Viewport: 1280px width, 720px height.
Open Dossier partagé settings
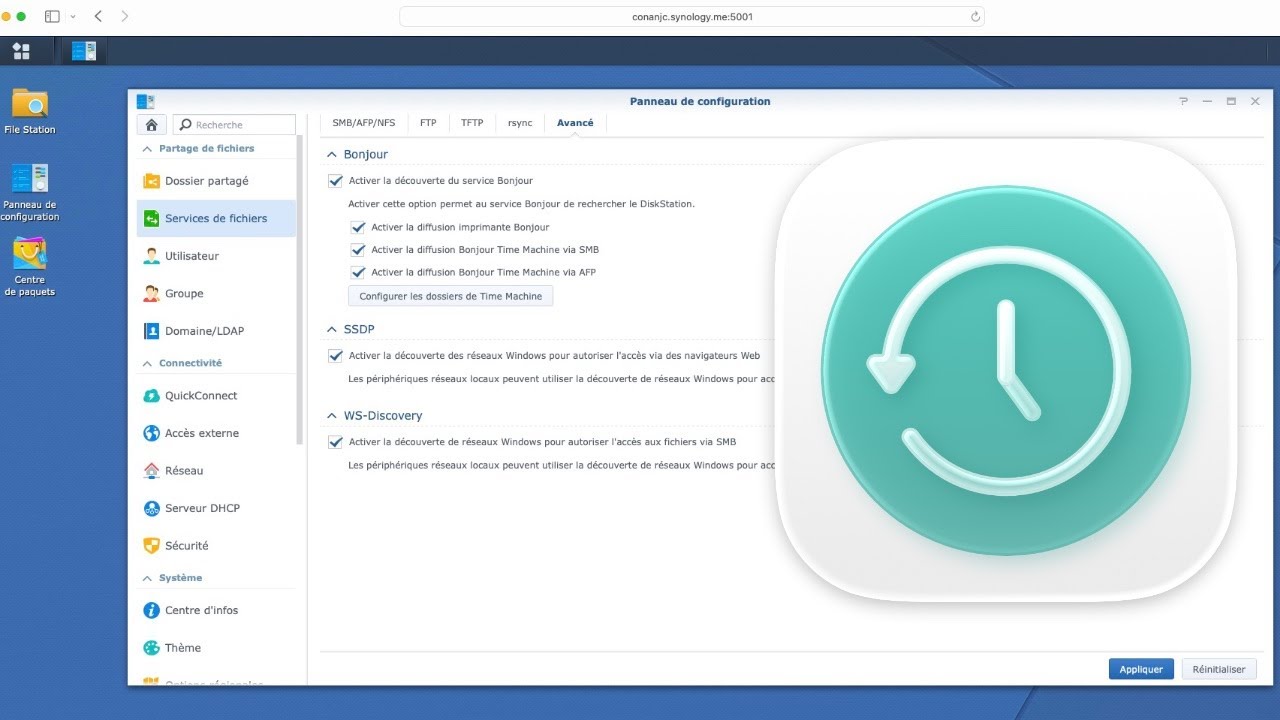[216, 181]
